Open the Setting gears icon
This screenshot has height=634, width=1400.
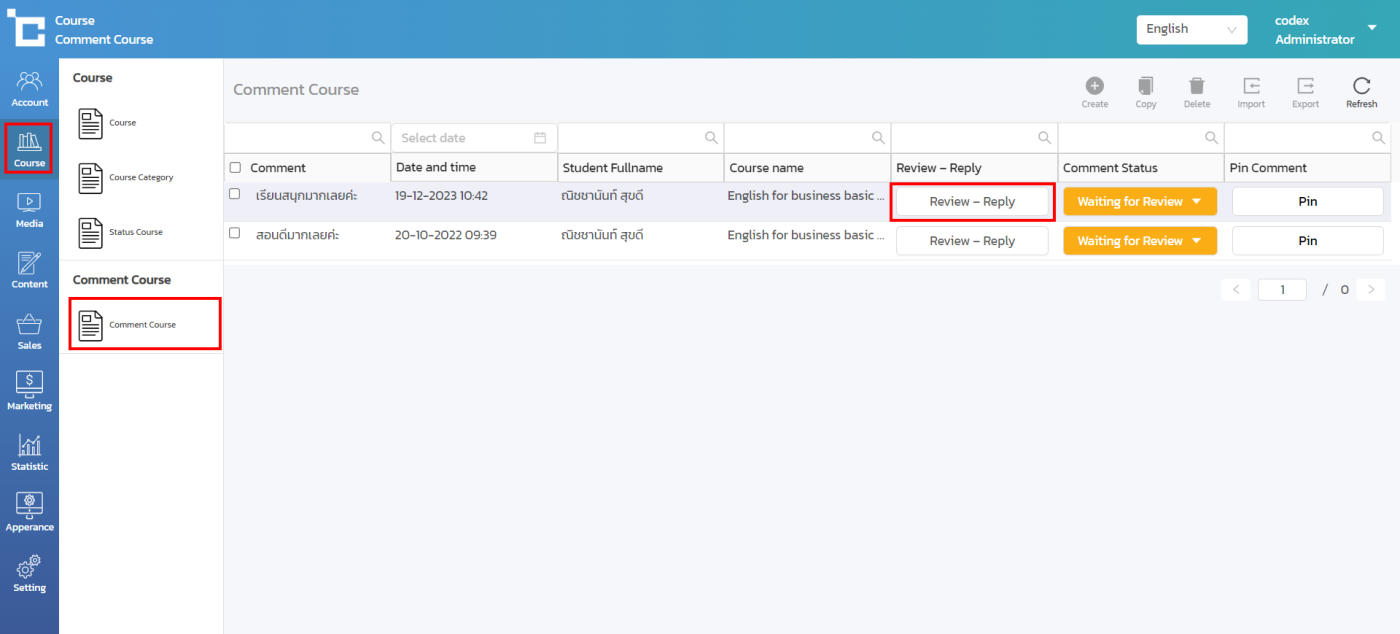pos(29,573)
